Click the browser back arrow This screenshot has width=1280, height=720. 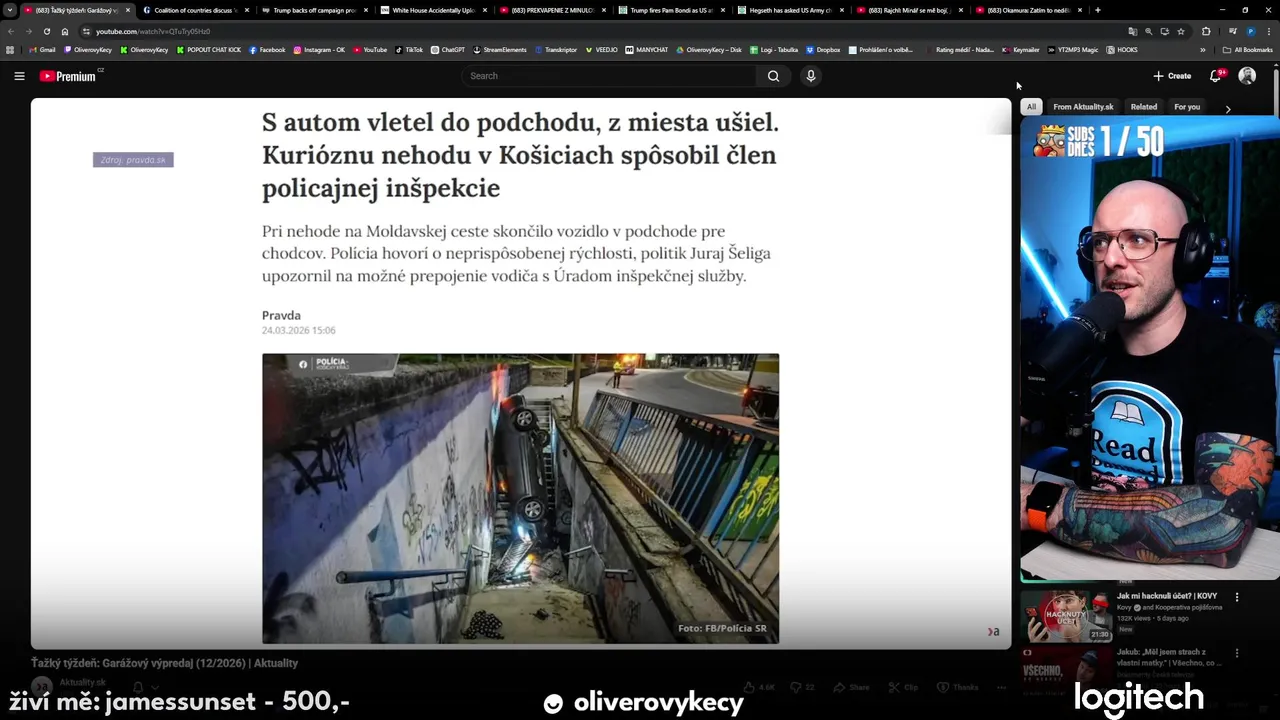[x=11, y=31]
